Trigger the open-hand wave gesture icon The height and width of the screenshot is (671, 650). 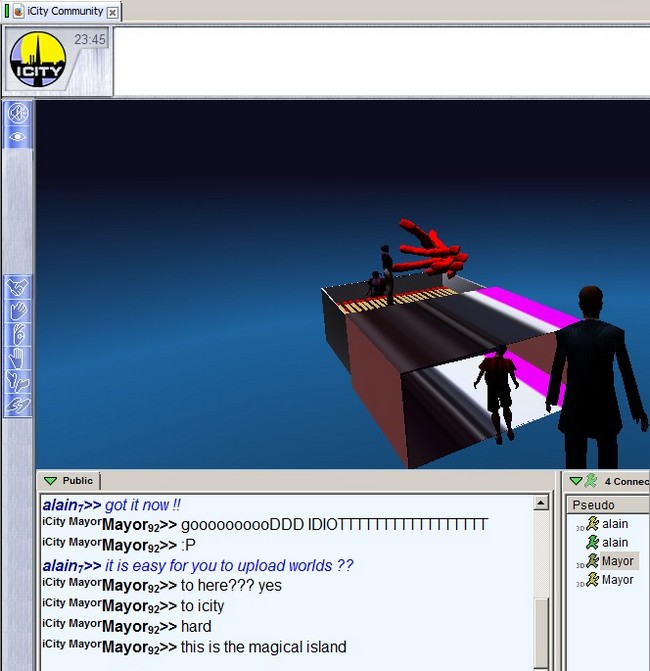[18, 311]
